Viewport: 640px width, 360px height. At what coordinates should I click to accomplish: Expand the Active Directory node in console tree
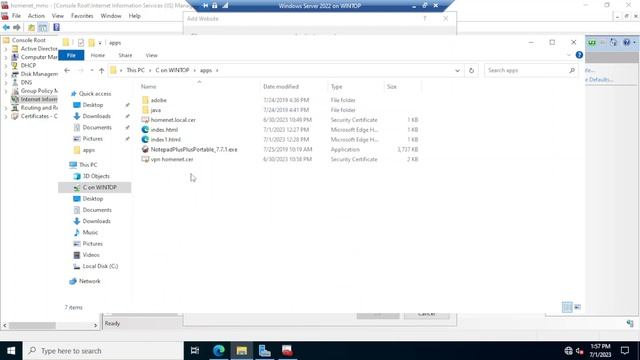tap(6, 49)
